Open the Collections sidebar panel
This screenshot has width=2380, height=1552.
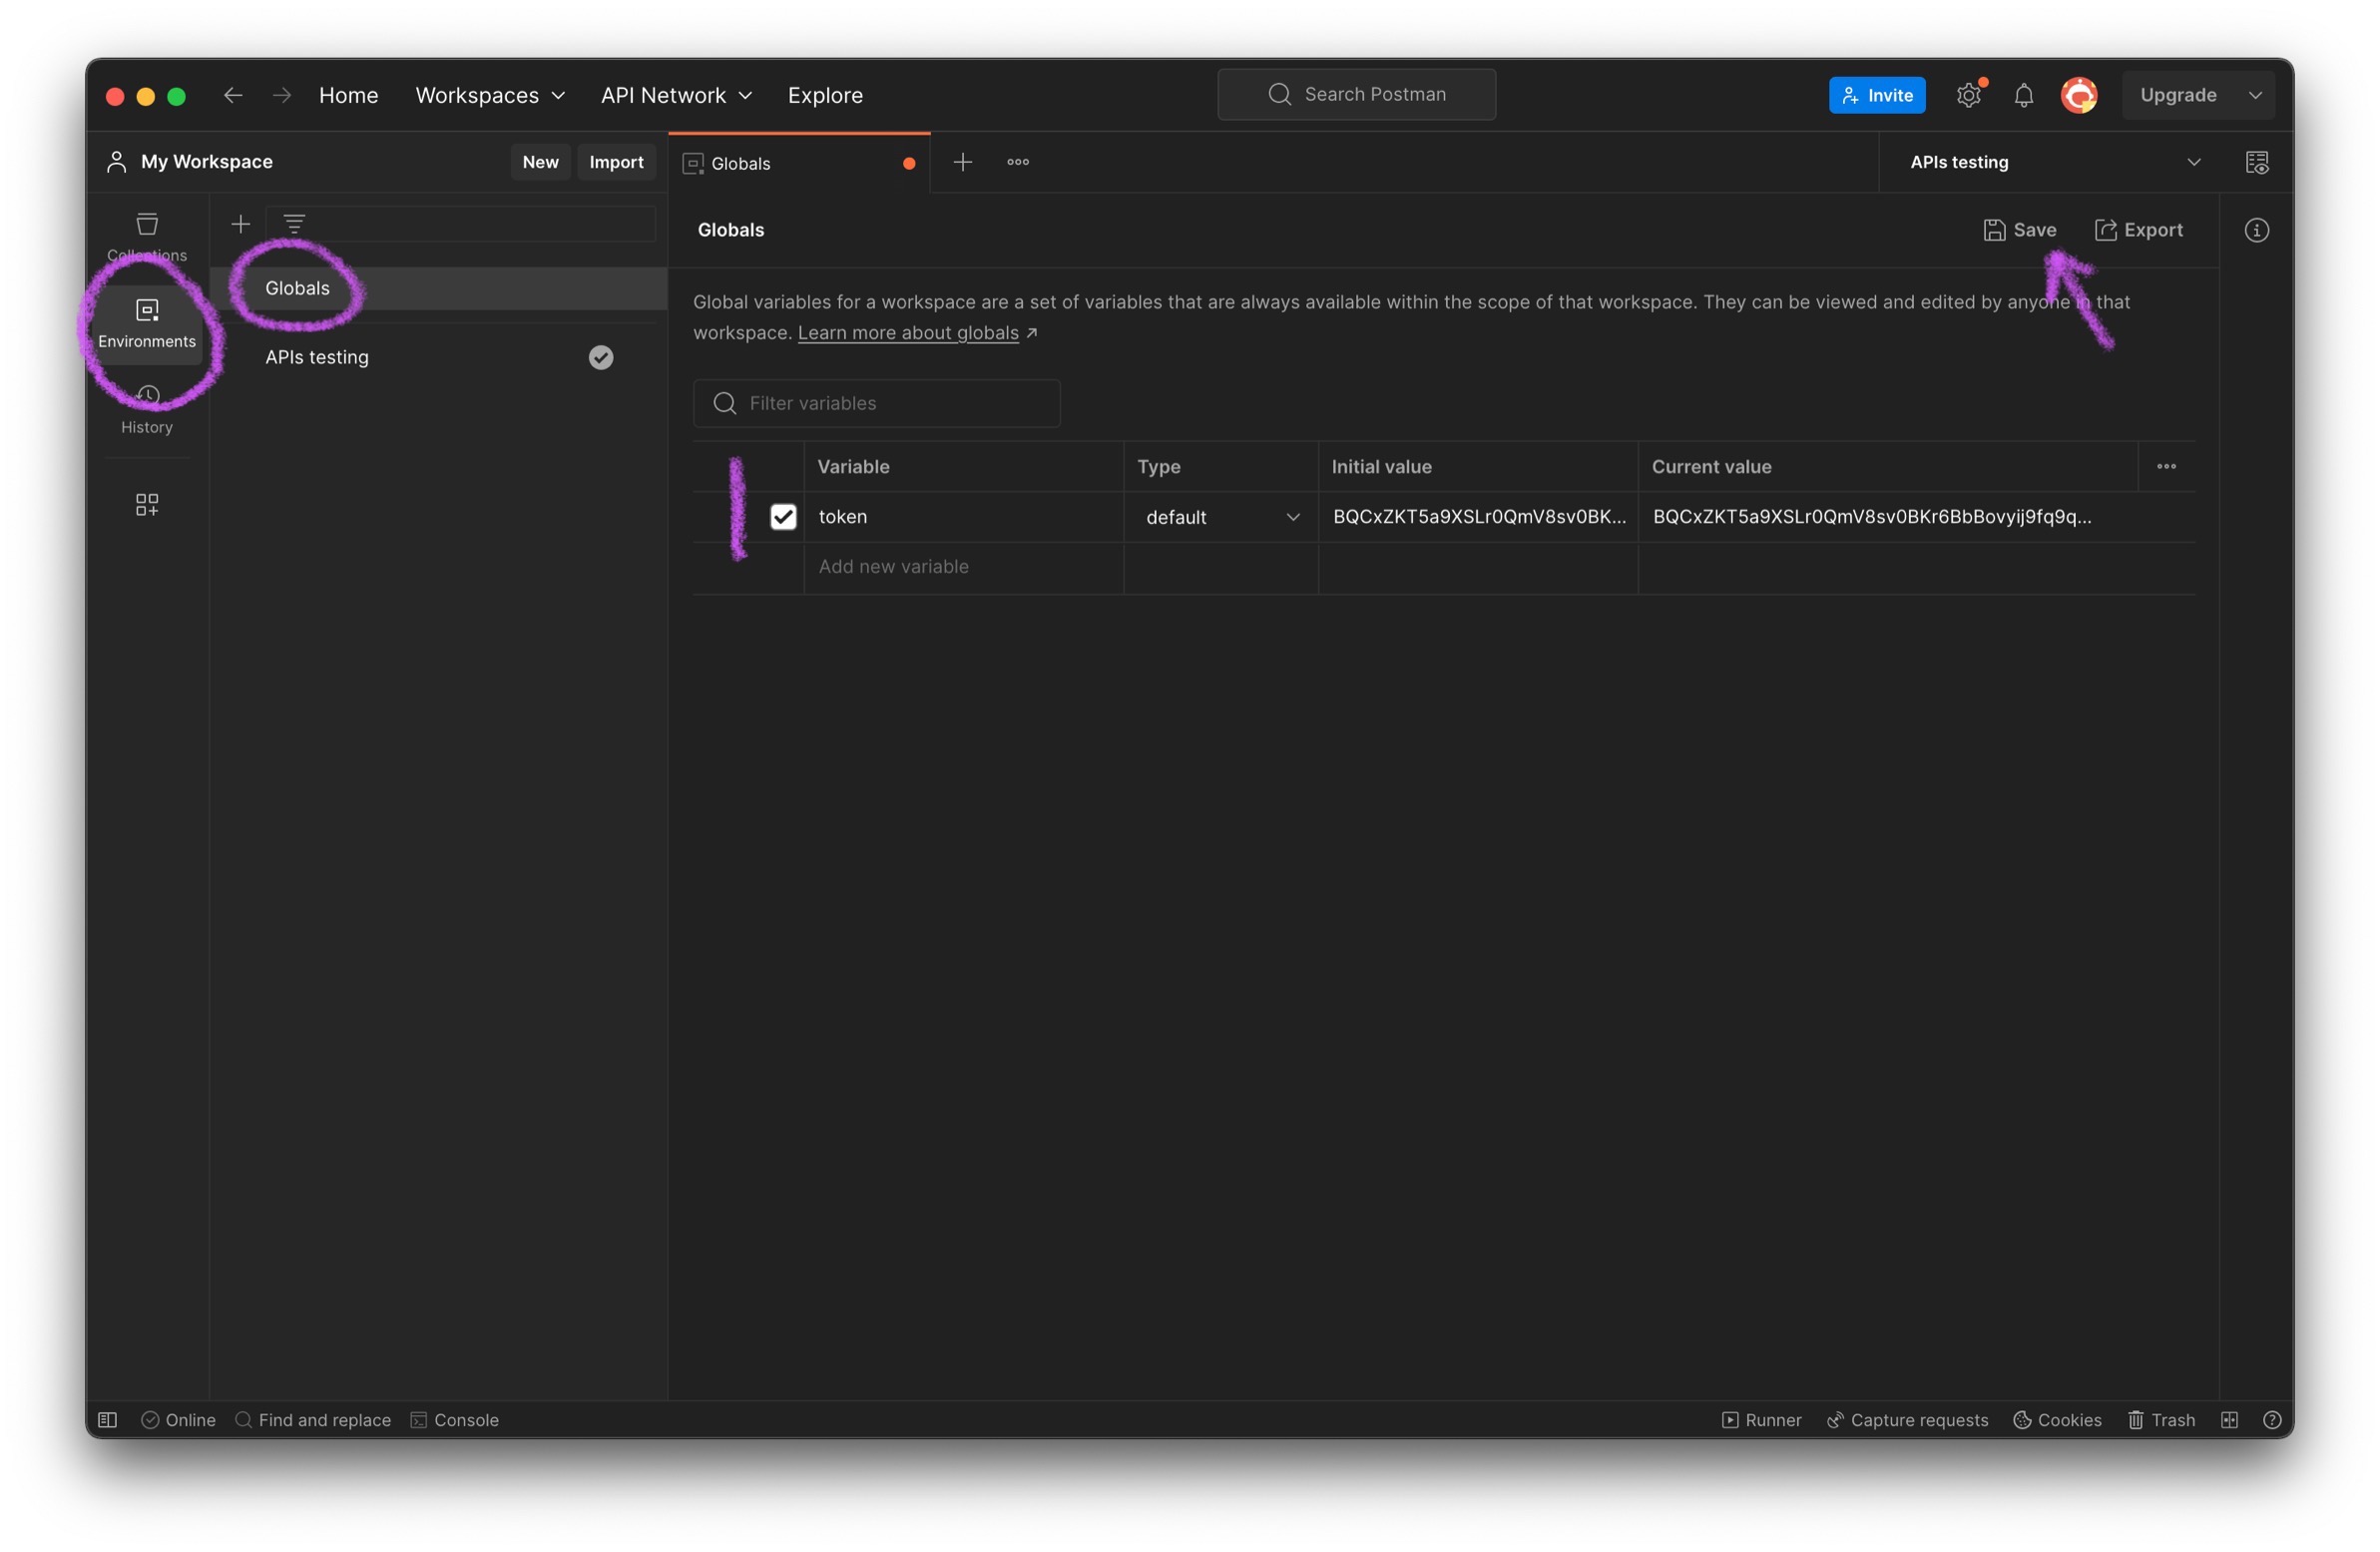click(x=146, y=236)
